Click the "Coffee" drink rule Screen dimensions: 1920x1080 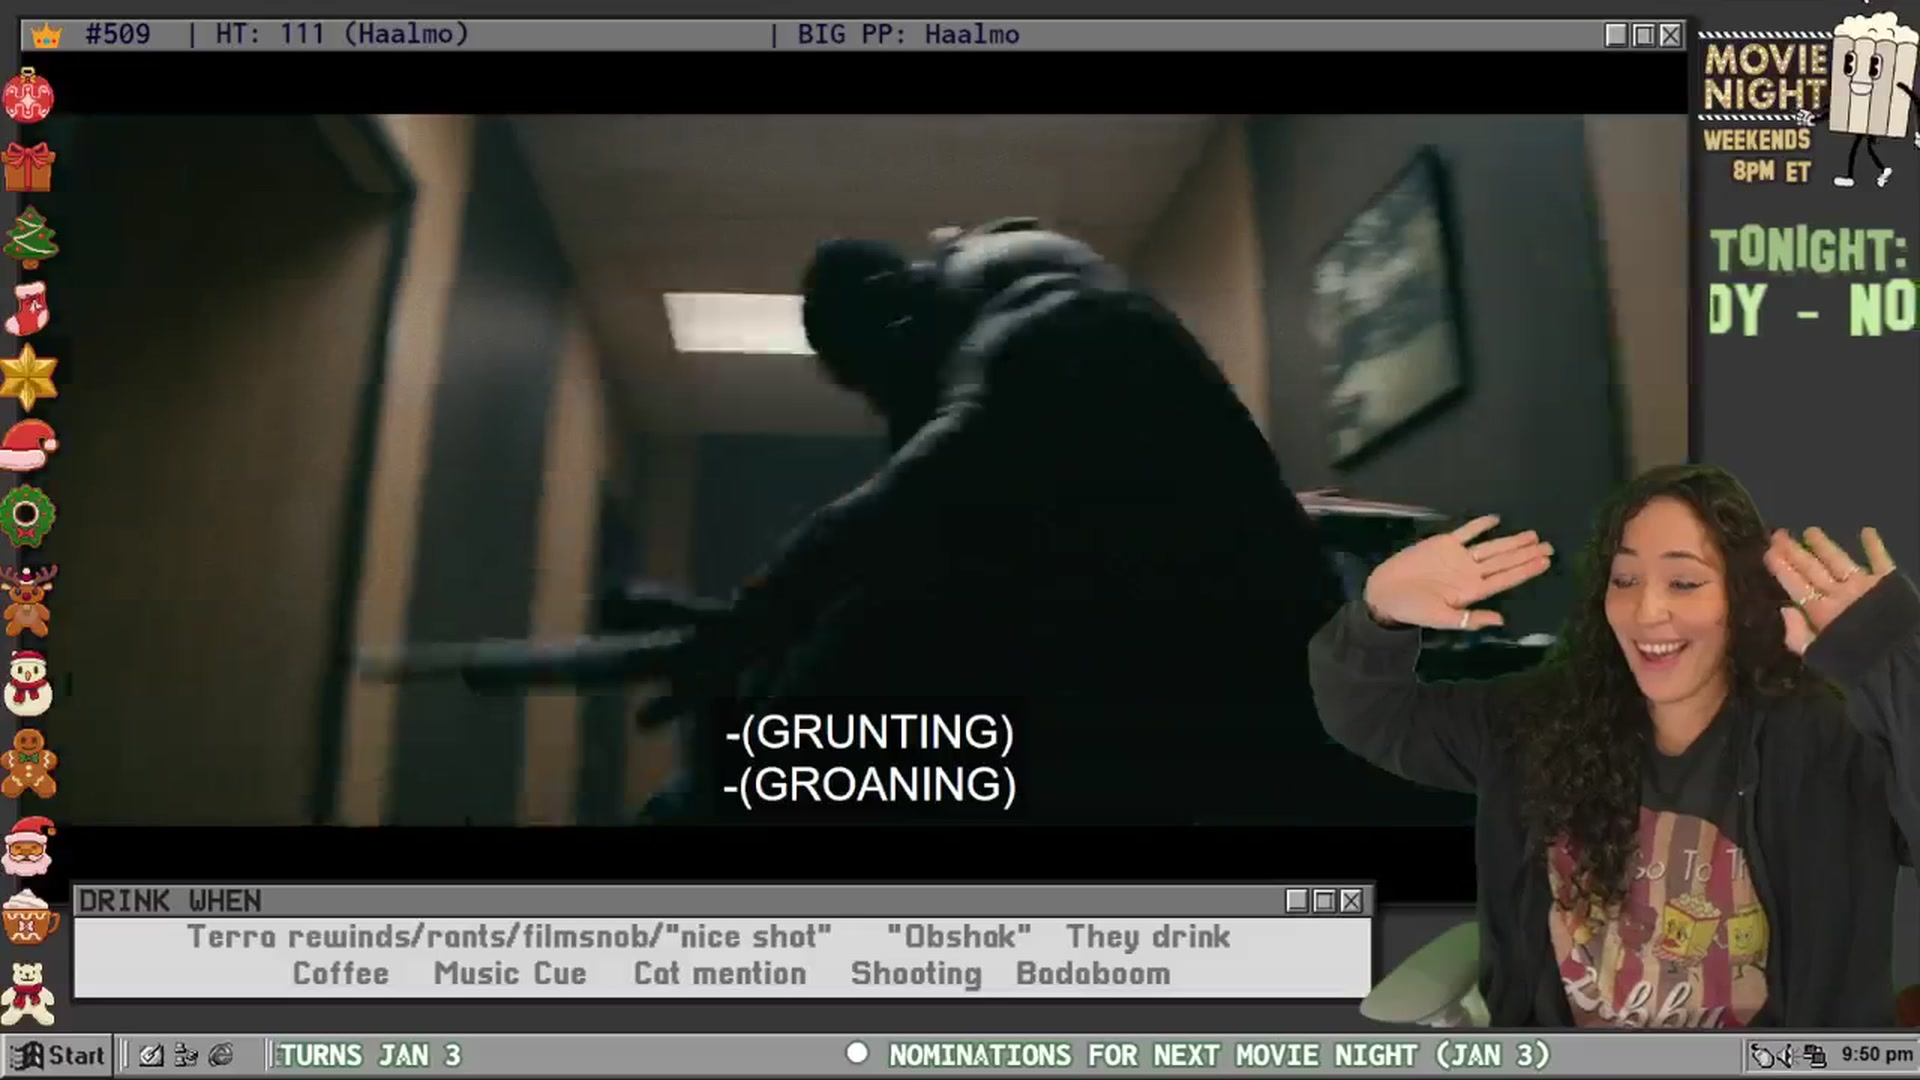(340, 974)
